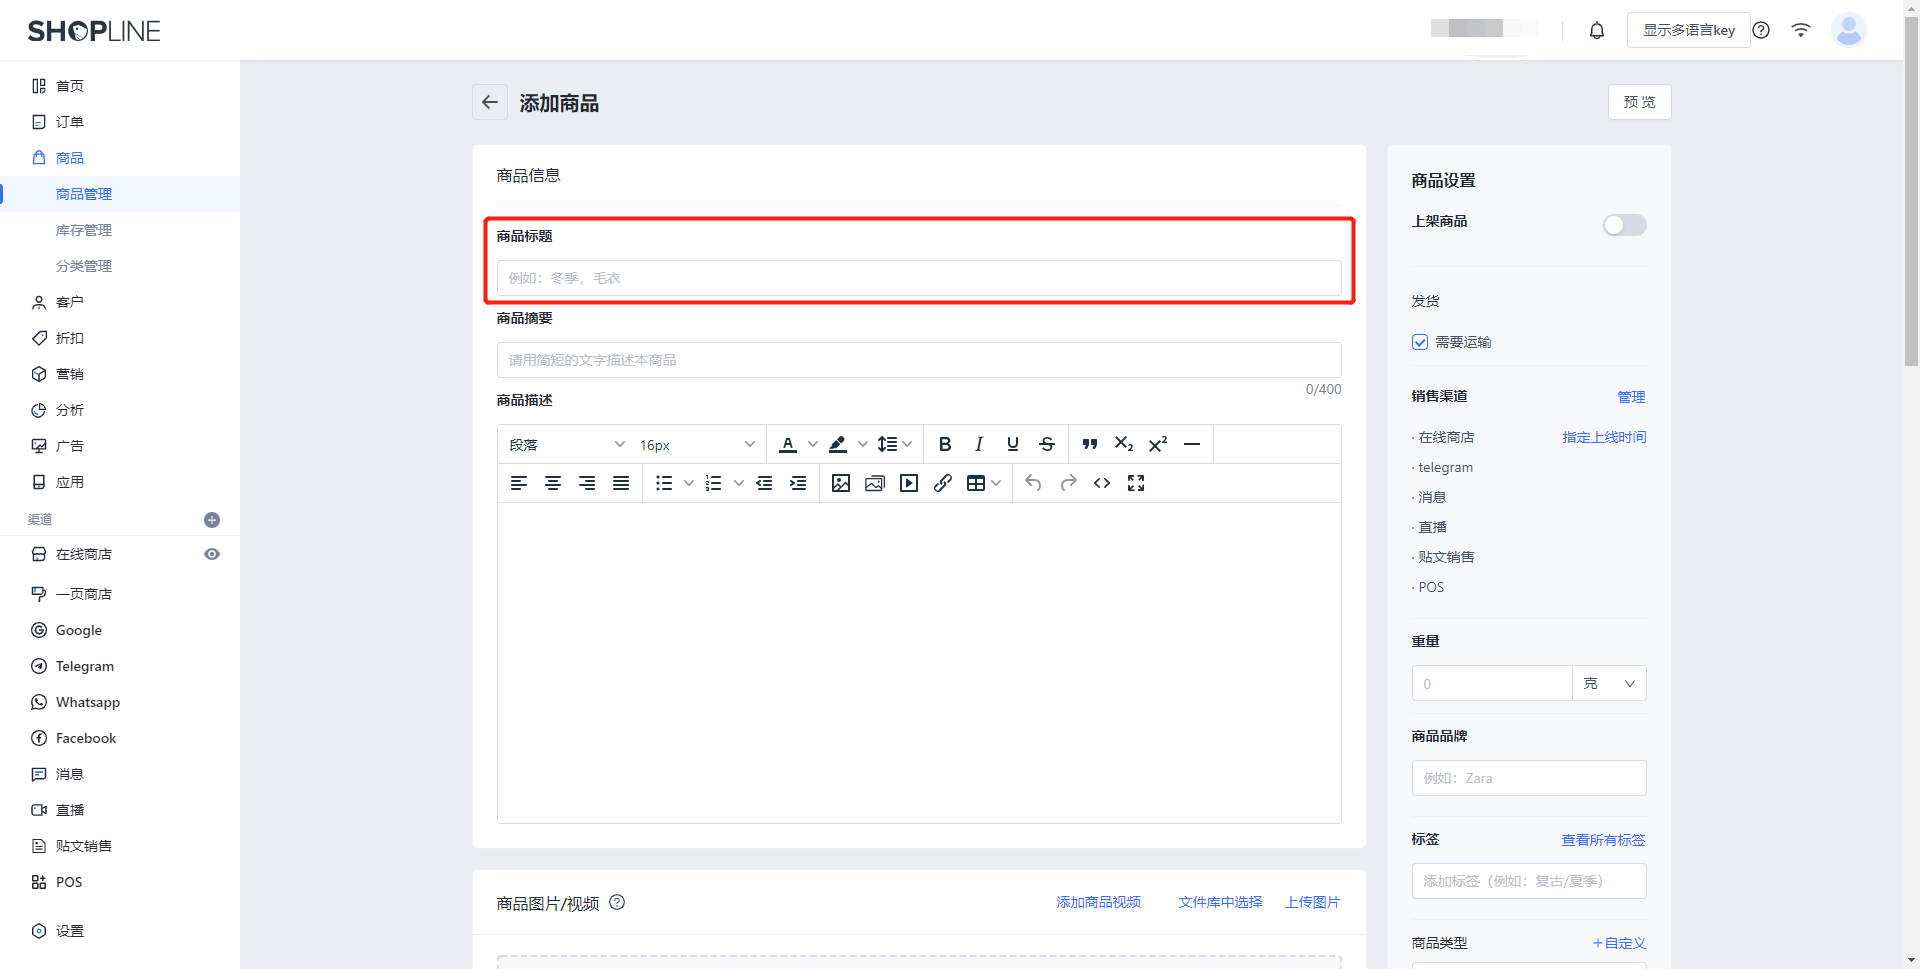Open the 段落 paragraph style dropdown
The image size is (1920, 969).
[566, 445]
